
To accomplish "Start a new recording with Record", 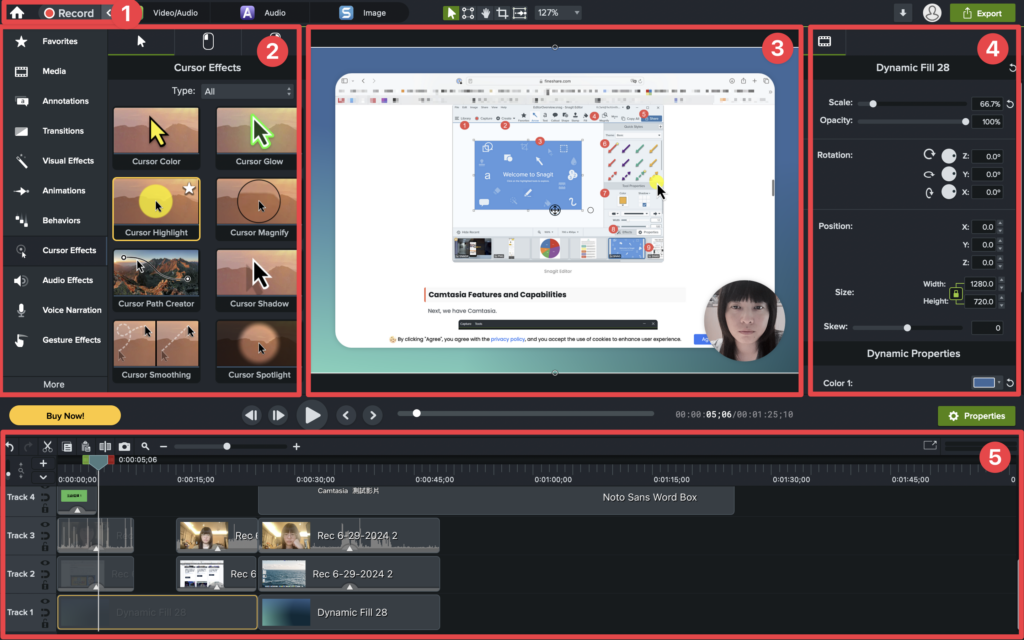I will coord(69,13).
